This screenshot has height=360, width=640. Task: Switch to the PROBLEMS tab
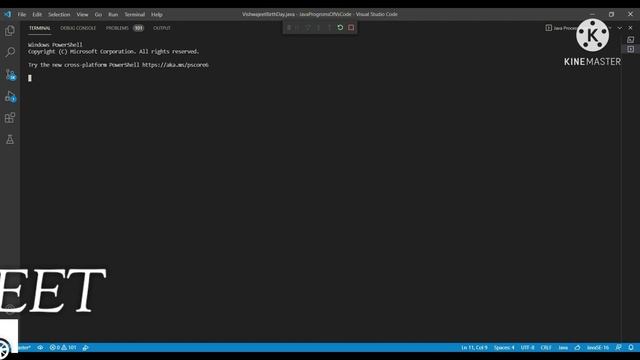(x=117, y=28)
